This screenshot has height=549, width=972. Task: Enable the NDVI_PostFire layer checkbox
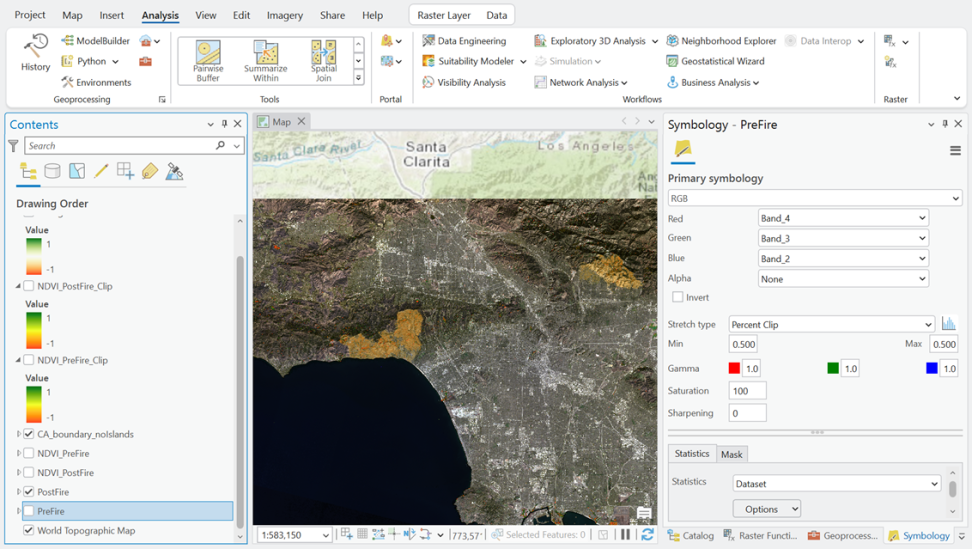coord(29,473)
